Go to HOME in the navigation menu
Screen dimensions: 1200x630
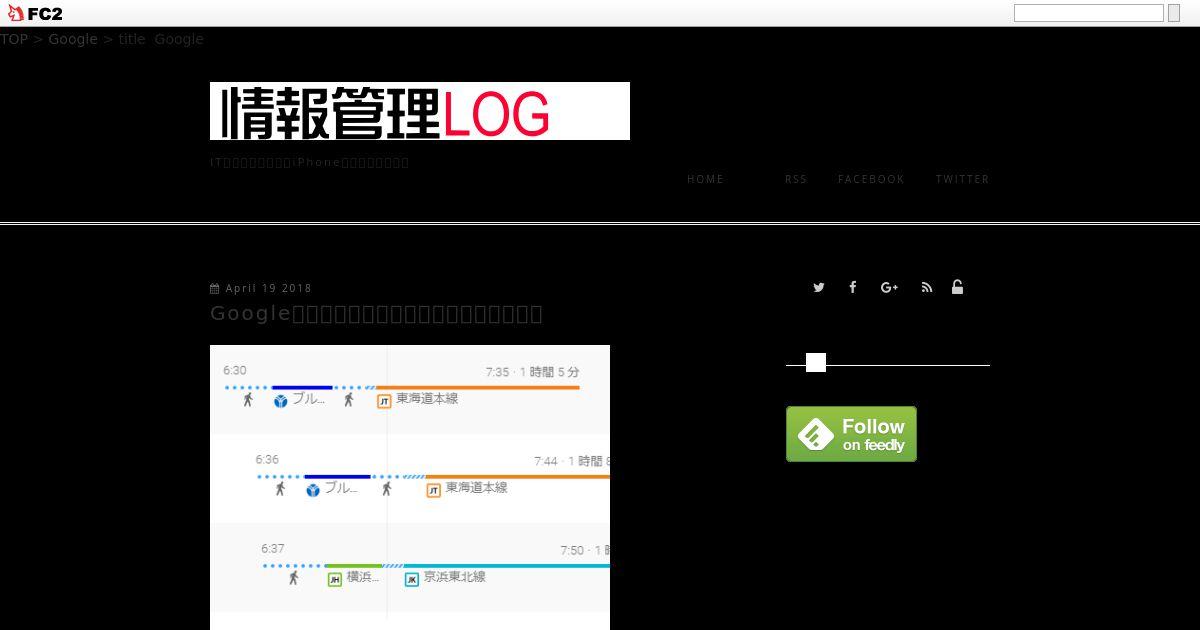point(705,179)
